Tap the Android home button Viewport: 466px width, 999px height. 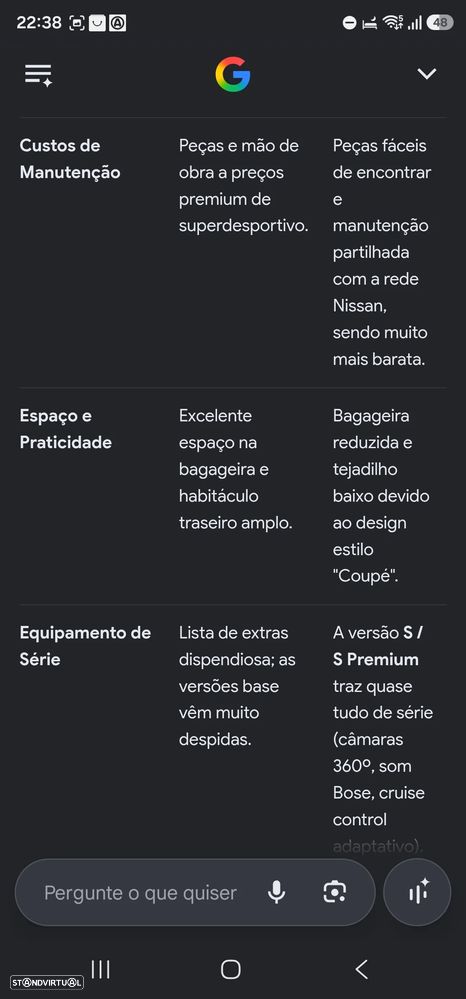(231, 970)
